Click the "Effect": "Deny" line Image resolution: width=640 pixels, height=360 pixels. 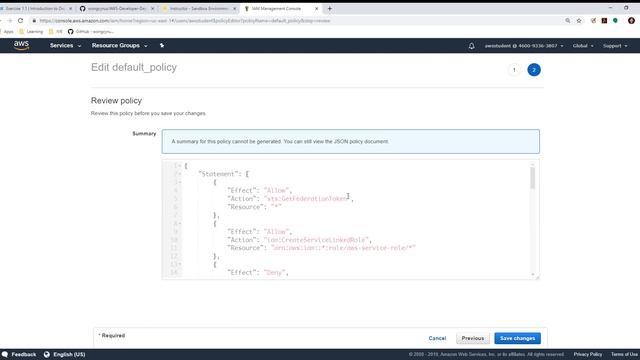click(x=258, y=272)
